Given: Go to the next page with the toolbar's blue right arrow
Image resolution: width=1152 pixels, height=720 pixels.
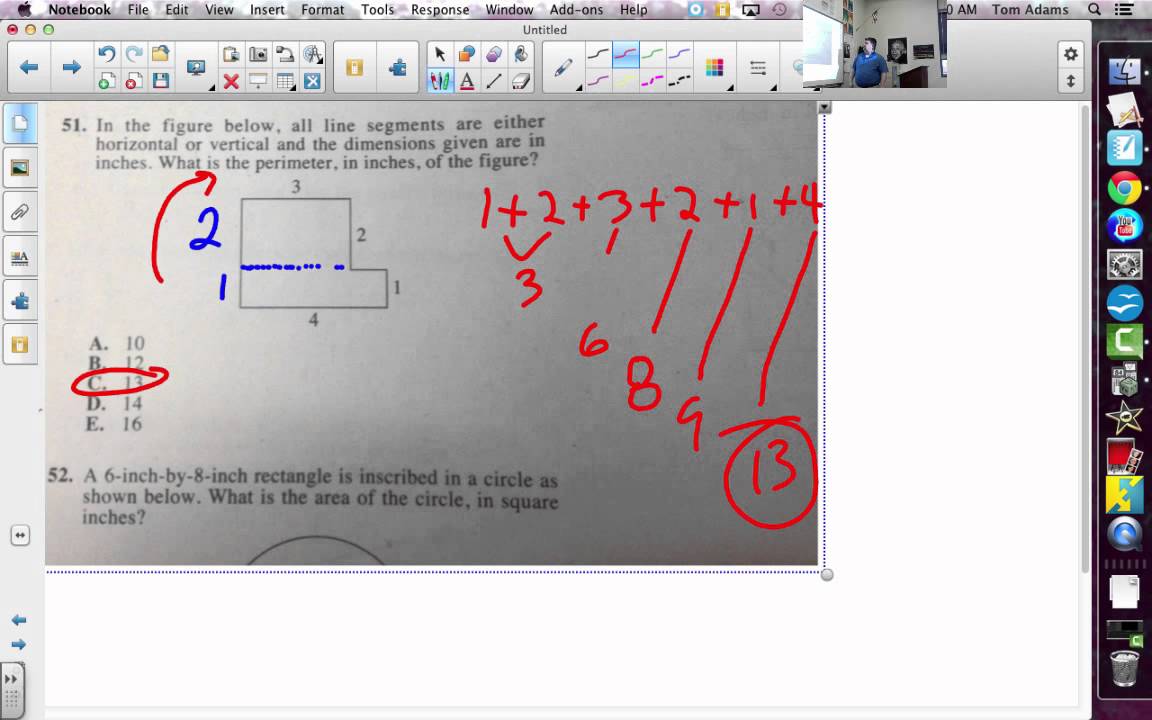Looking at the screenshot, I should coord(71,68).
